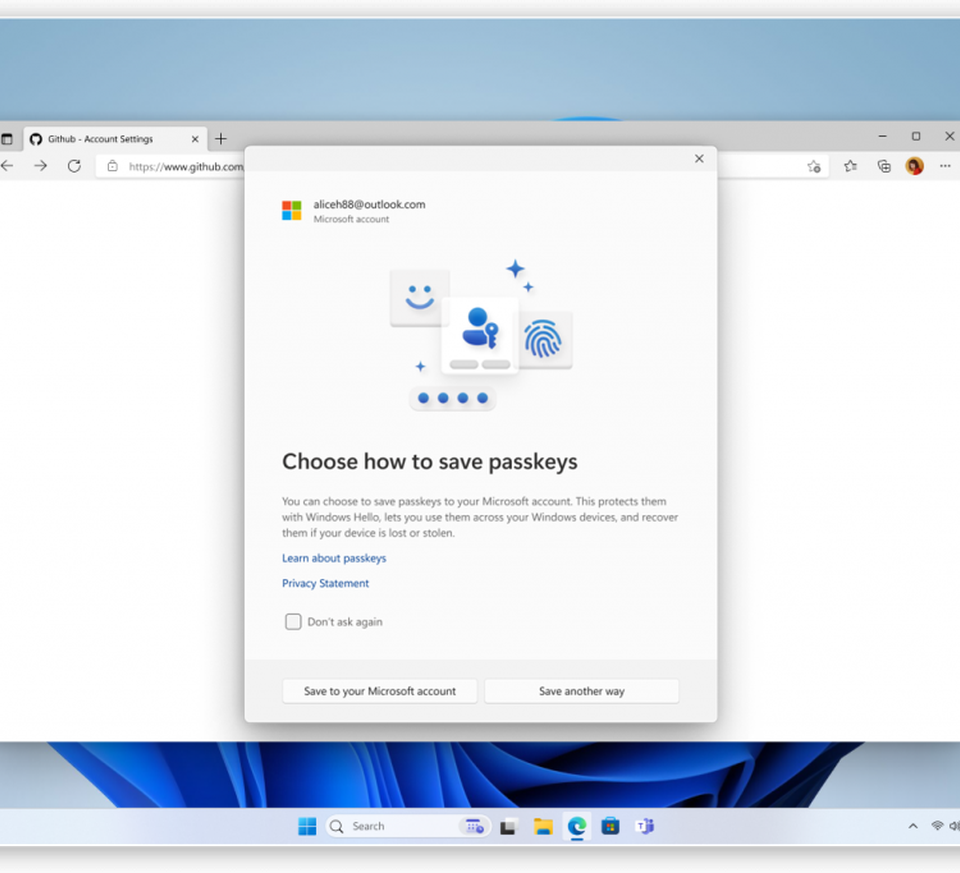Close the passkey dialog
The image size is (960, 873).
click(699, 158)
